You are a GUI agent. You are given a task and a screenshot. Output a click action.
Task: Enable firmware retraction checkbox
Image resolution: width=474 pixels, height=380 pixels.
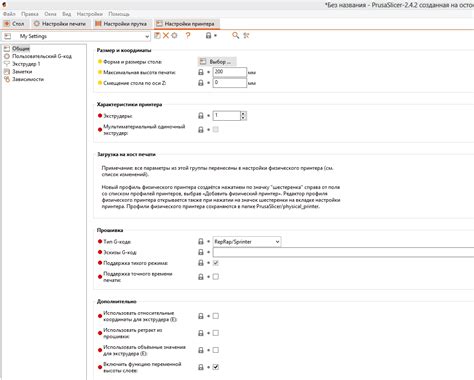pyautogui.click(x=216, y=333)
